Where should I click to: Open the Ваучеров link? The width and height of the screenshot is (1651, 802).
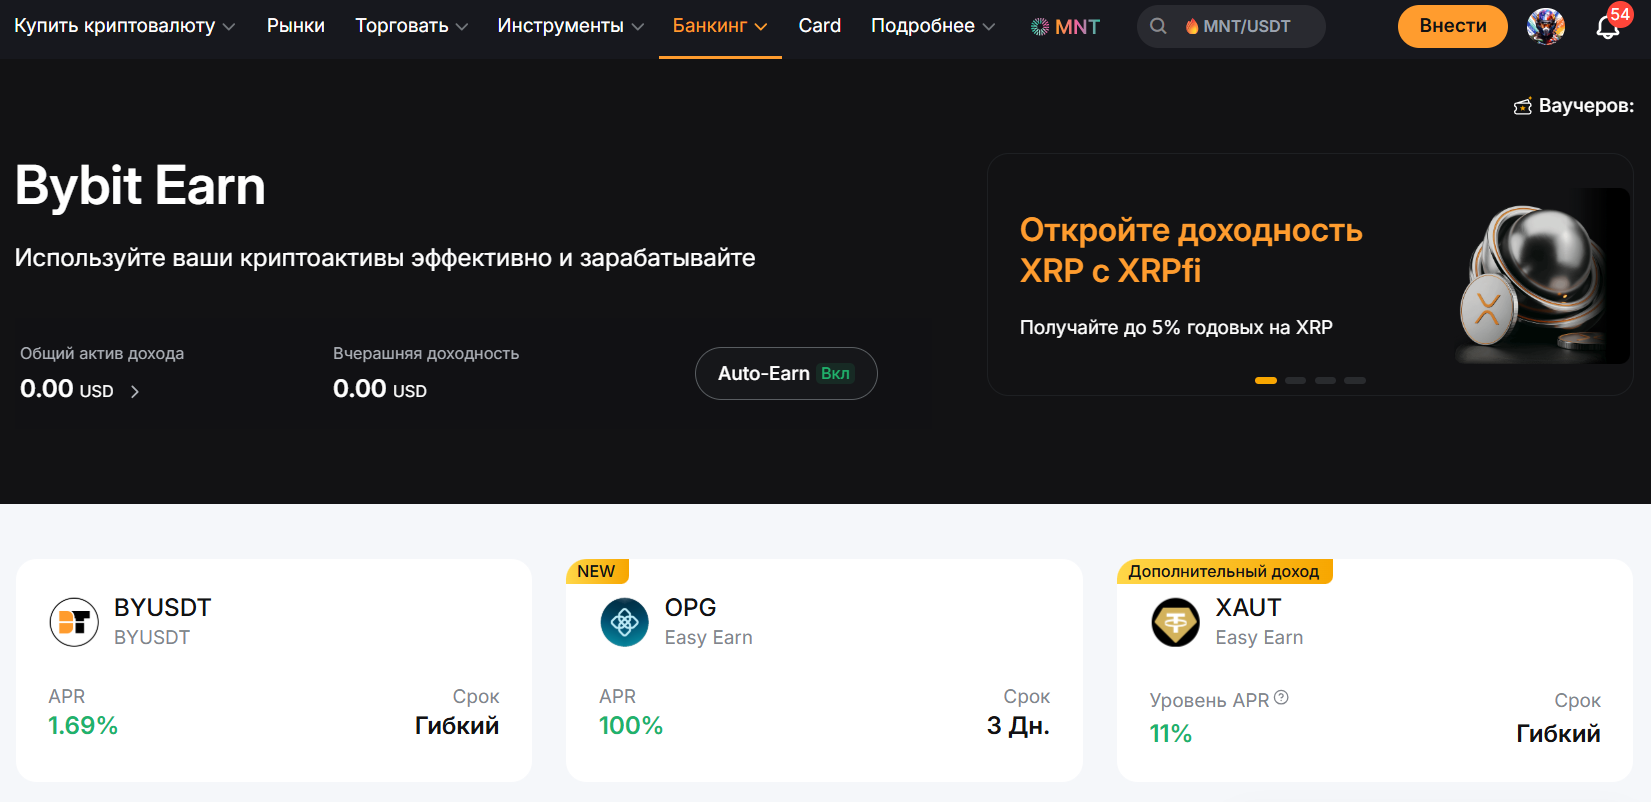(x=1574, y=106)
